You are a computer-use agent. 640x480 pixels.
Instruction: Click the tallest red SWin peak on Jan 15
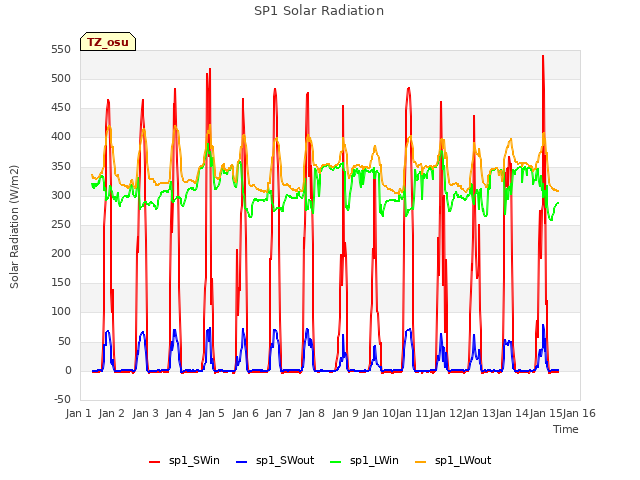tap(543, 57)
